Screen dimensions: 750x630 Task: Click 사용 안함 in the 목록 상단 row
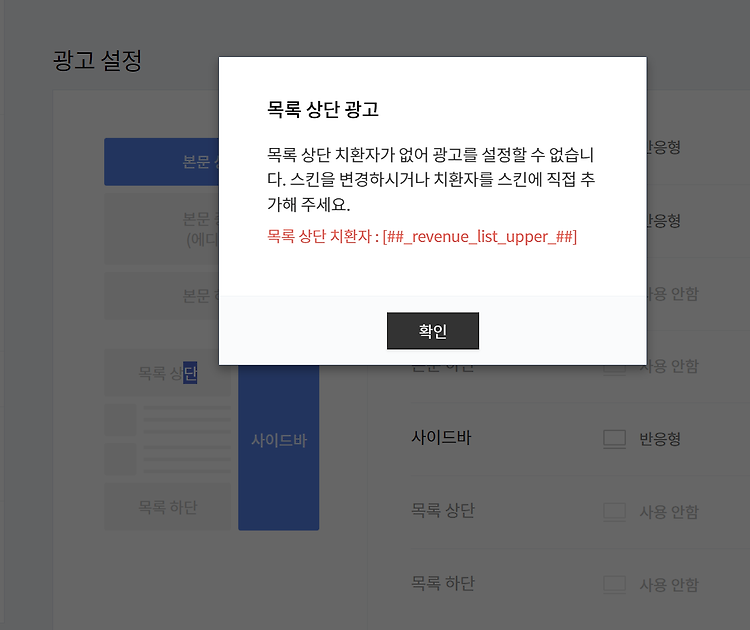click(669, 512)
